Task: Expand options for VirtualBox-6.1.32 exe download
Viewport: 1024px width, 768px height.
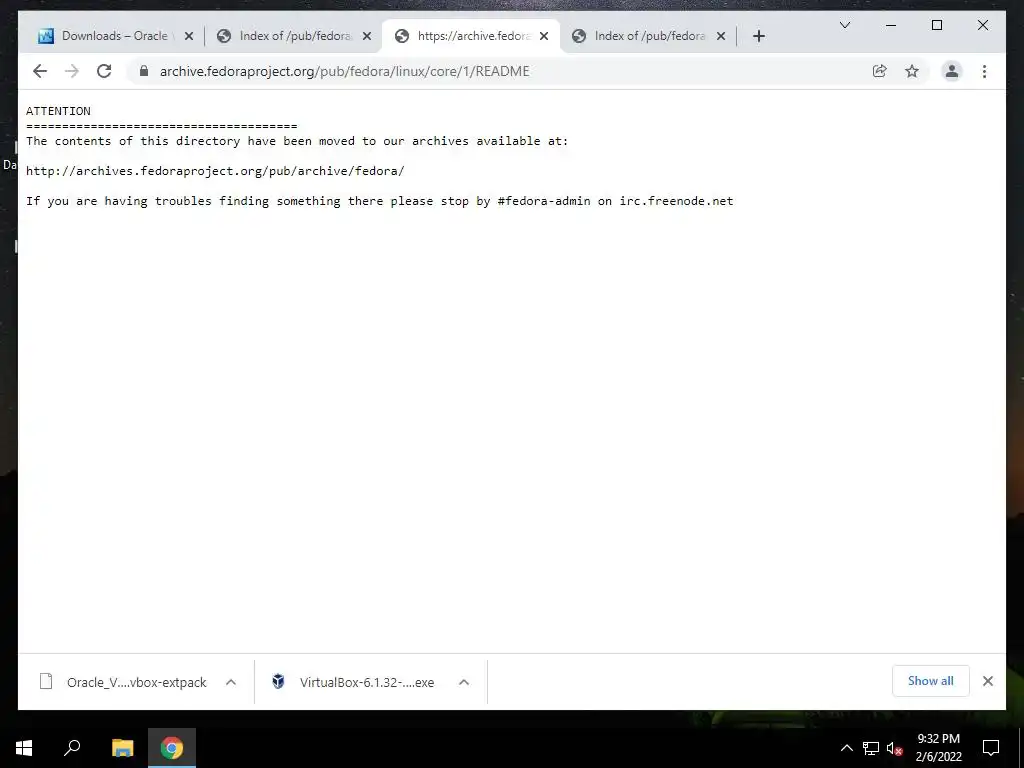Action: [464, 682]
